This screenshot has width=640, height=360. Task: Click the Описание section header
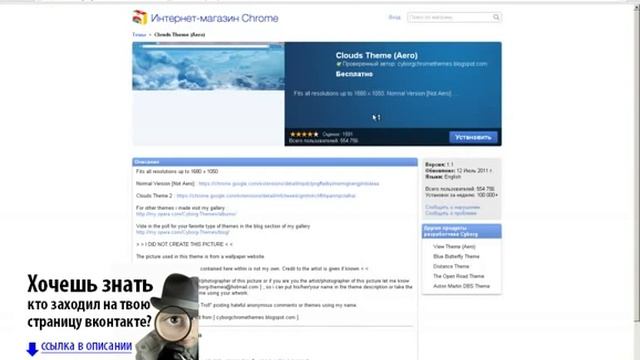tap(275, 162)
